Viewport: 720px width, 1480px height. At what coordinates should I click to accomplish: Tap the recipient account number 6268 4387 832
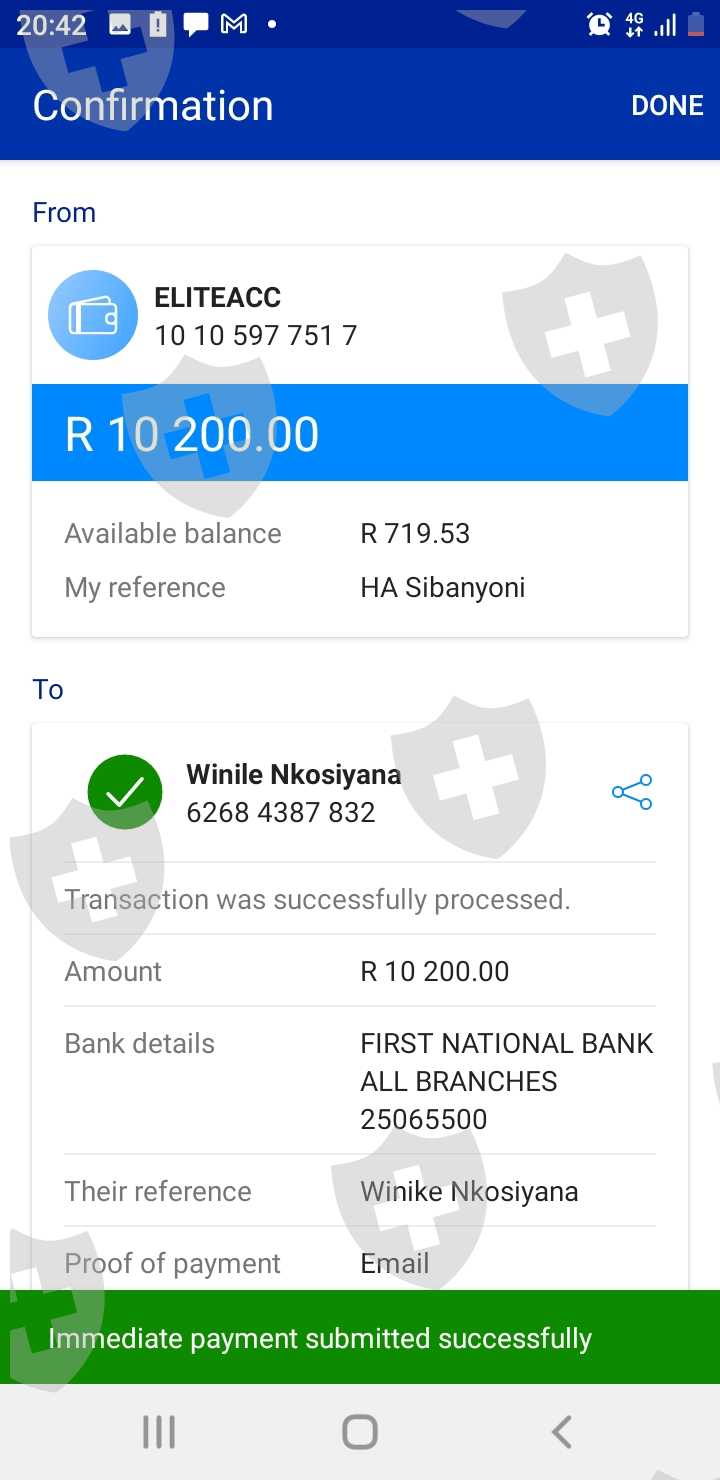pyautogui.click(x=281, y=812)
